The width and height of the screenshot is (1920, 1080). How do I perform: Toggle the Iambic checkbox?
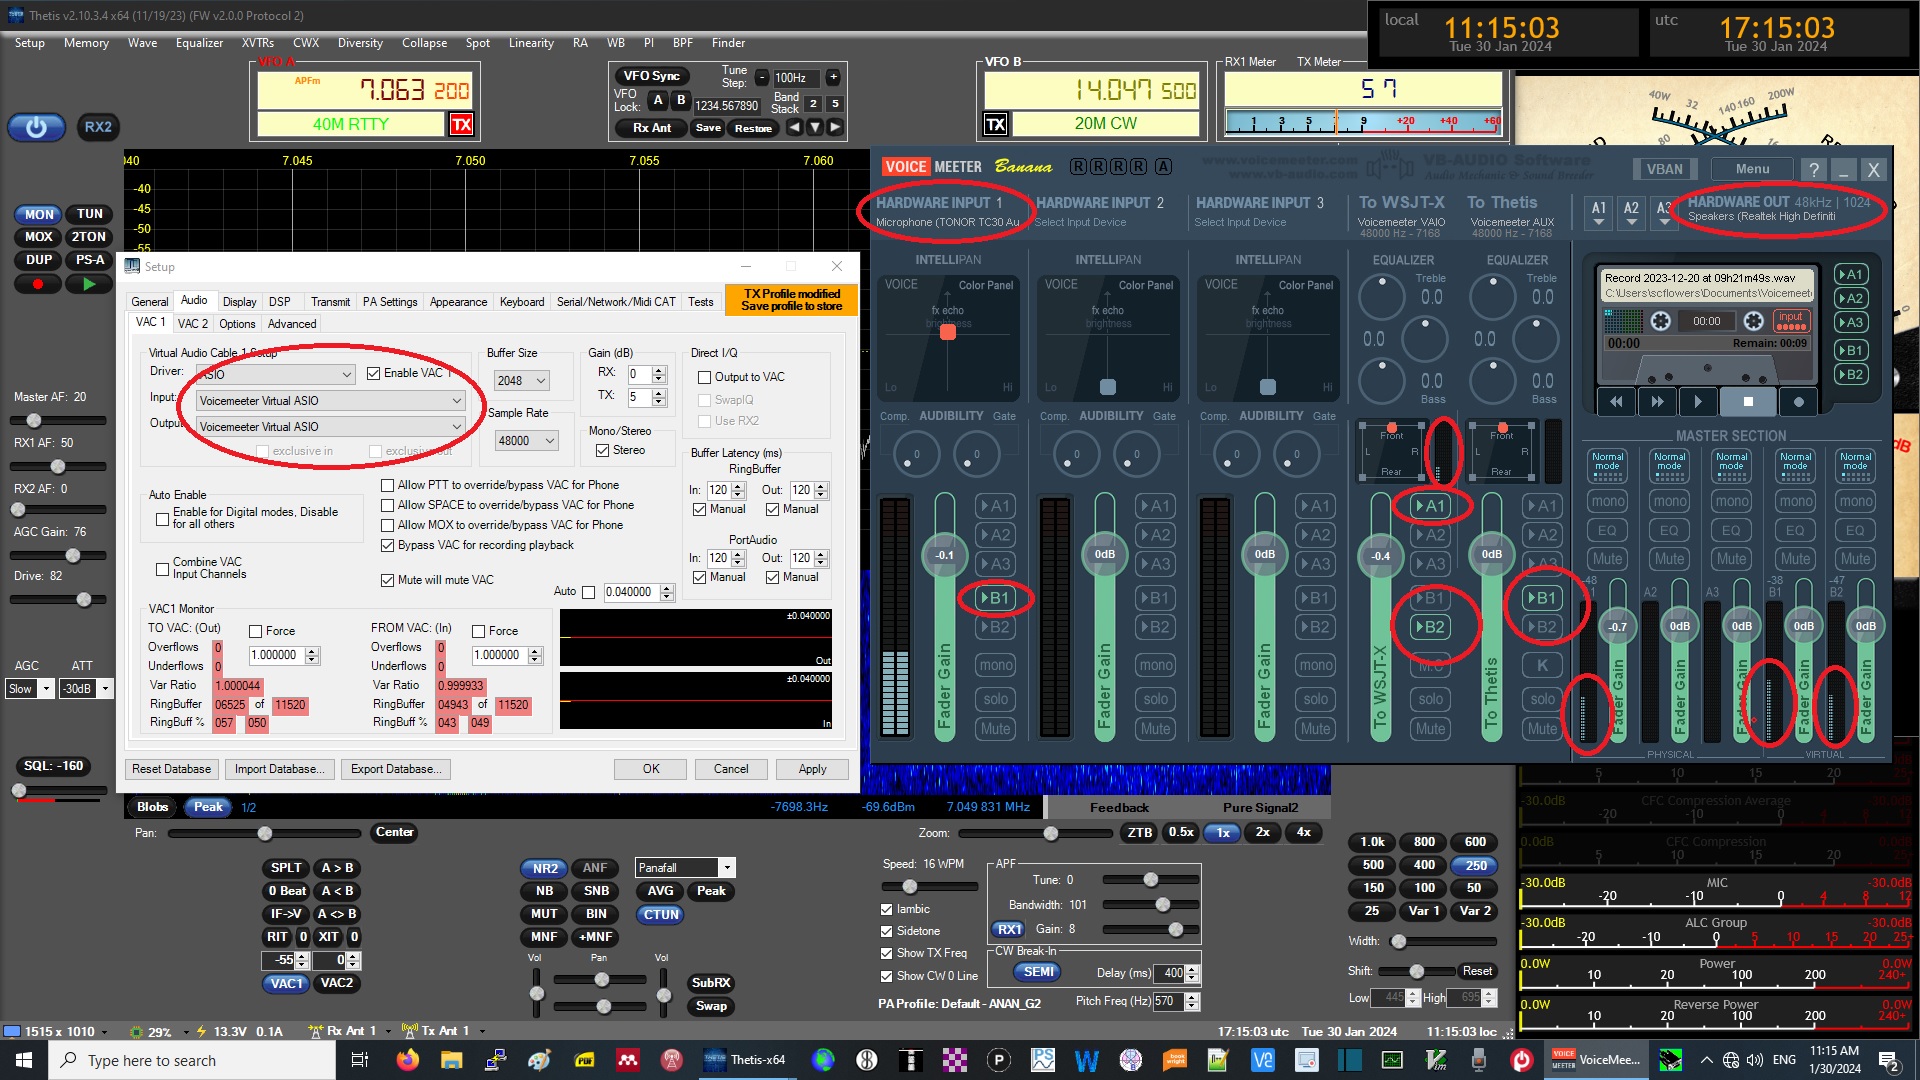point(886,909)
